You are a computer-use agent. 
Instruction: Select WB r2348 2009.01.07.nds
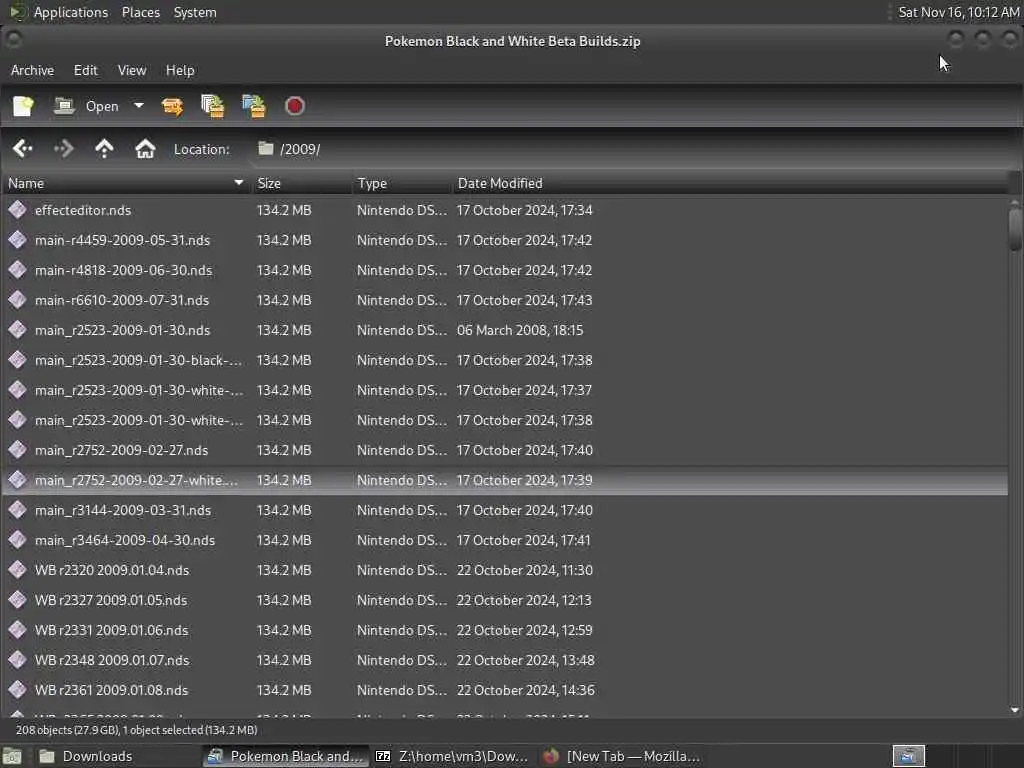click(505, 661)
